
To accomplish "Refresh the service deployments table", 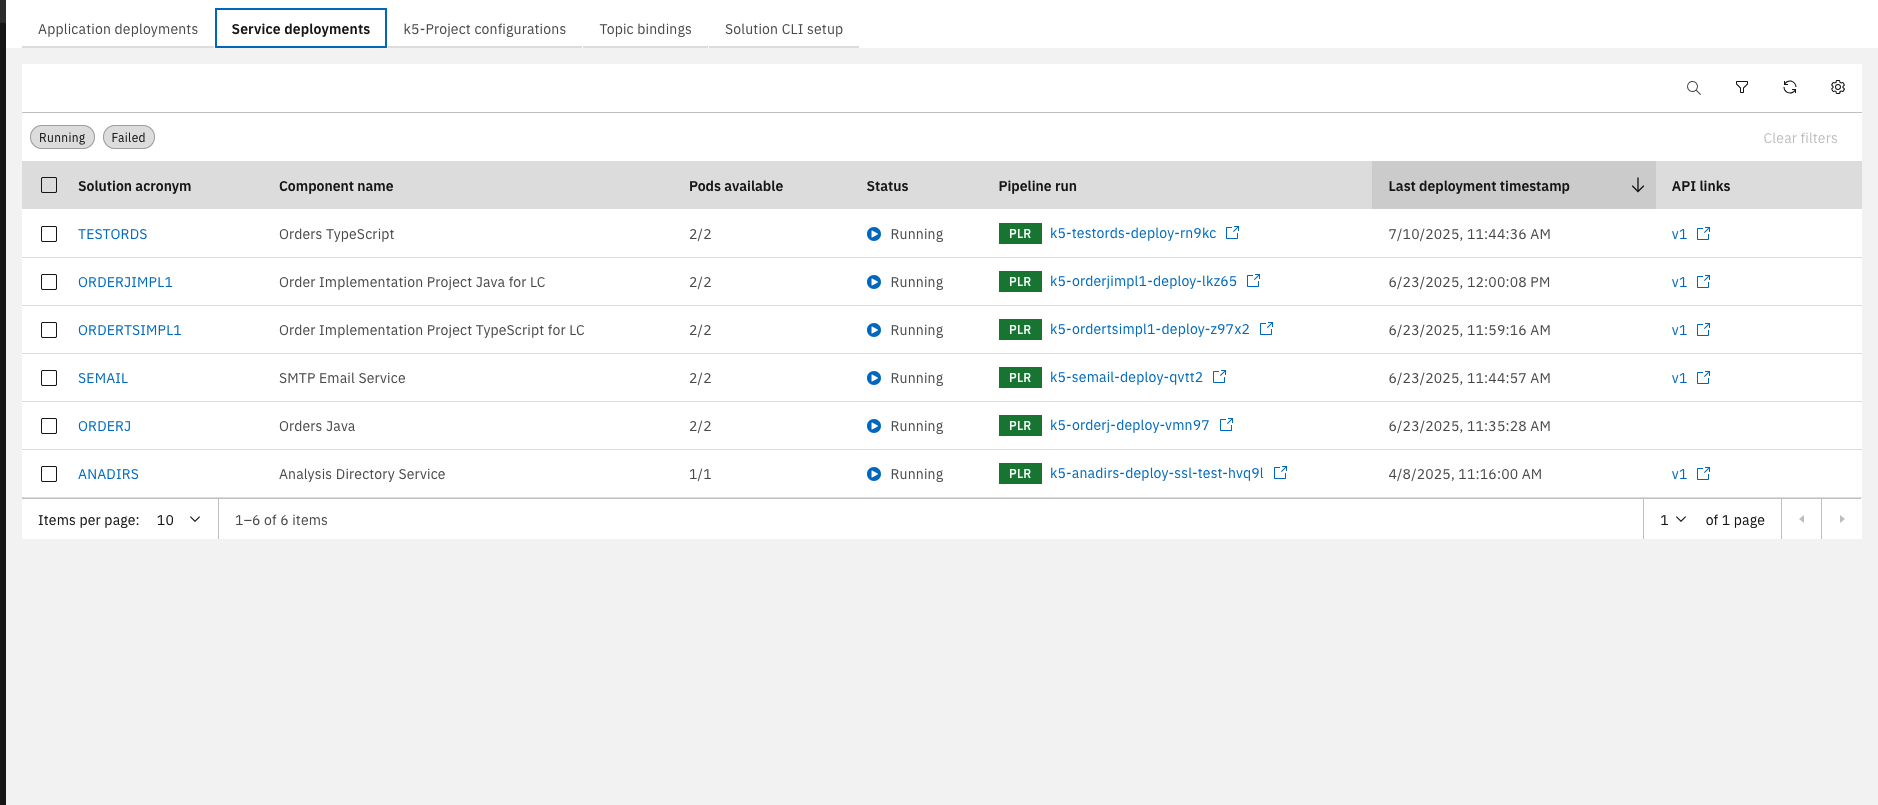I will point(1789,88).
